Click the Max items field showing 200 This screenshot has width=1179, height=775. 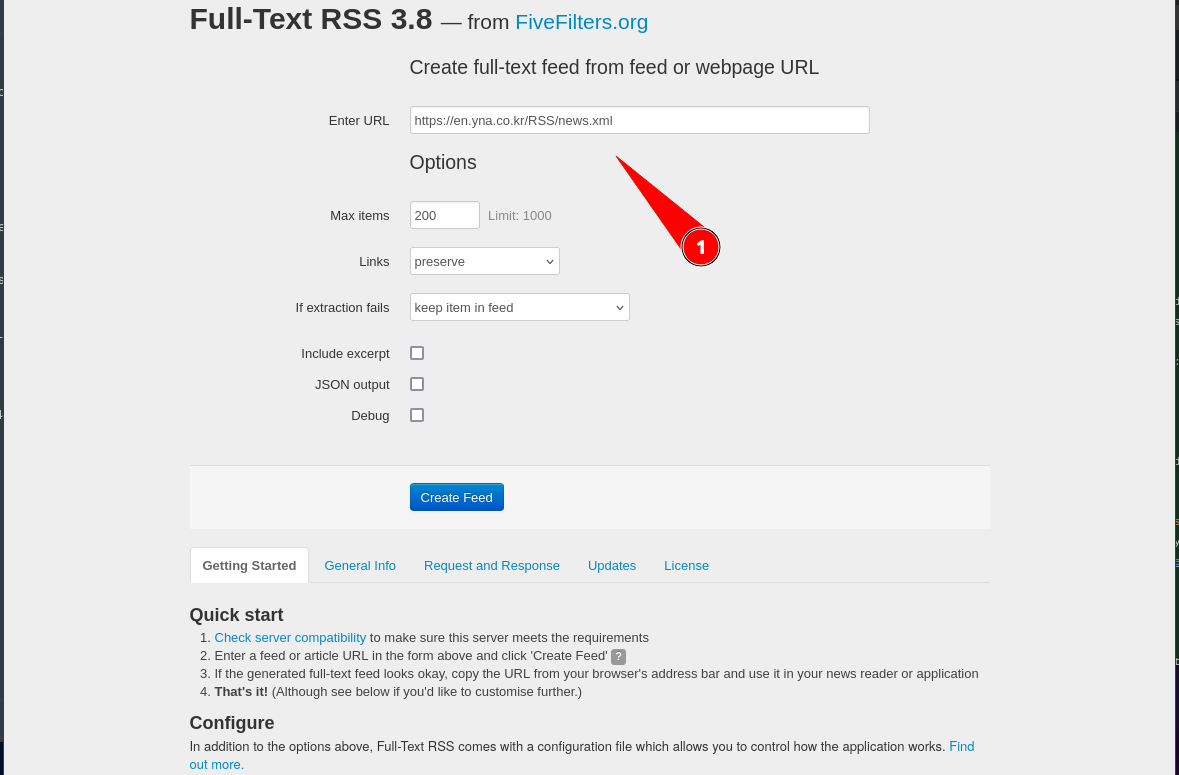click(x=444, y=215)
